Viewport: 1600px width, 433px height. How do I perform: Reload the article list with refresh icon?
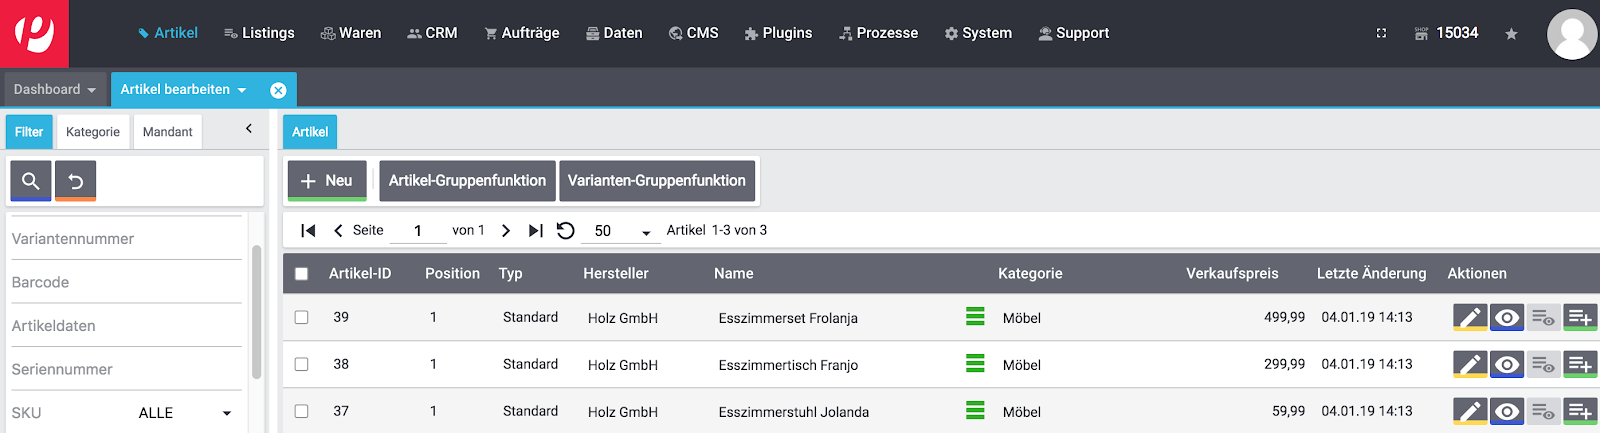point(565,231)
